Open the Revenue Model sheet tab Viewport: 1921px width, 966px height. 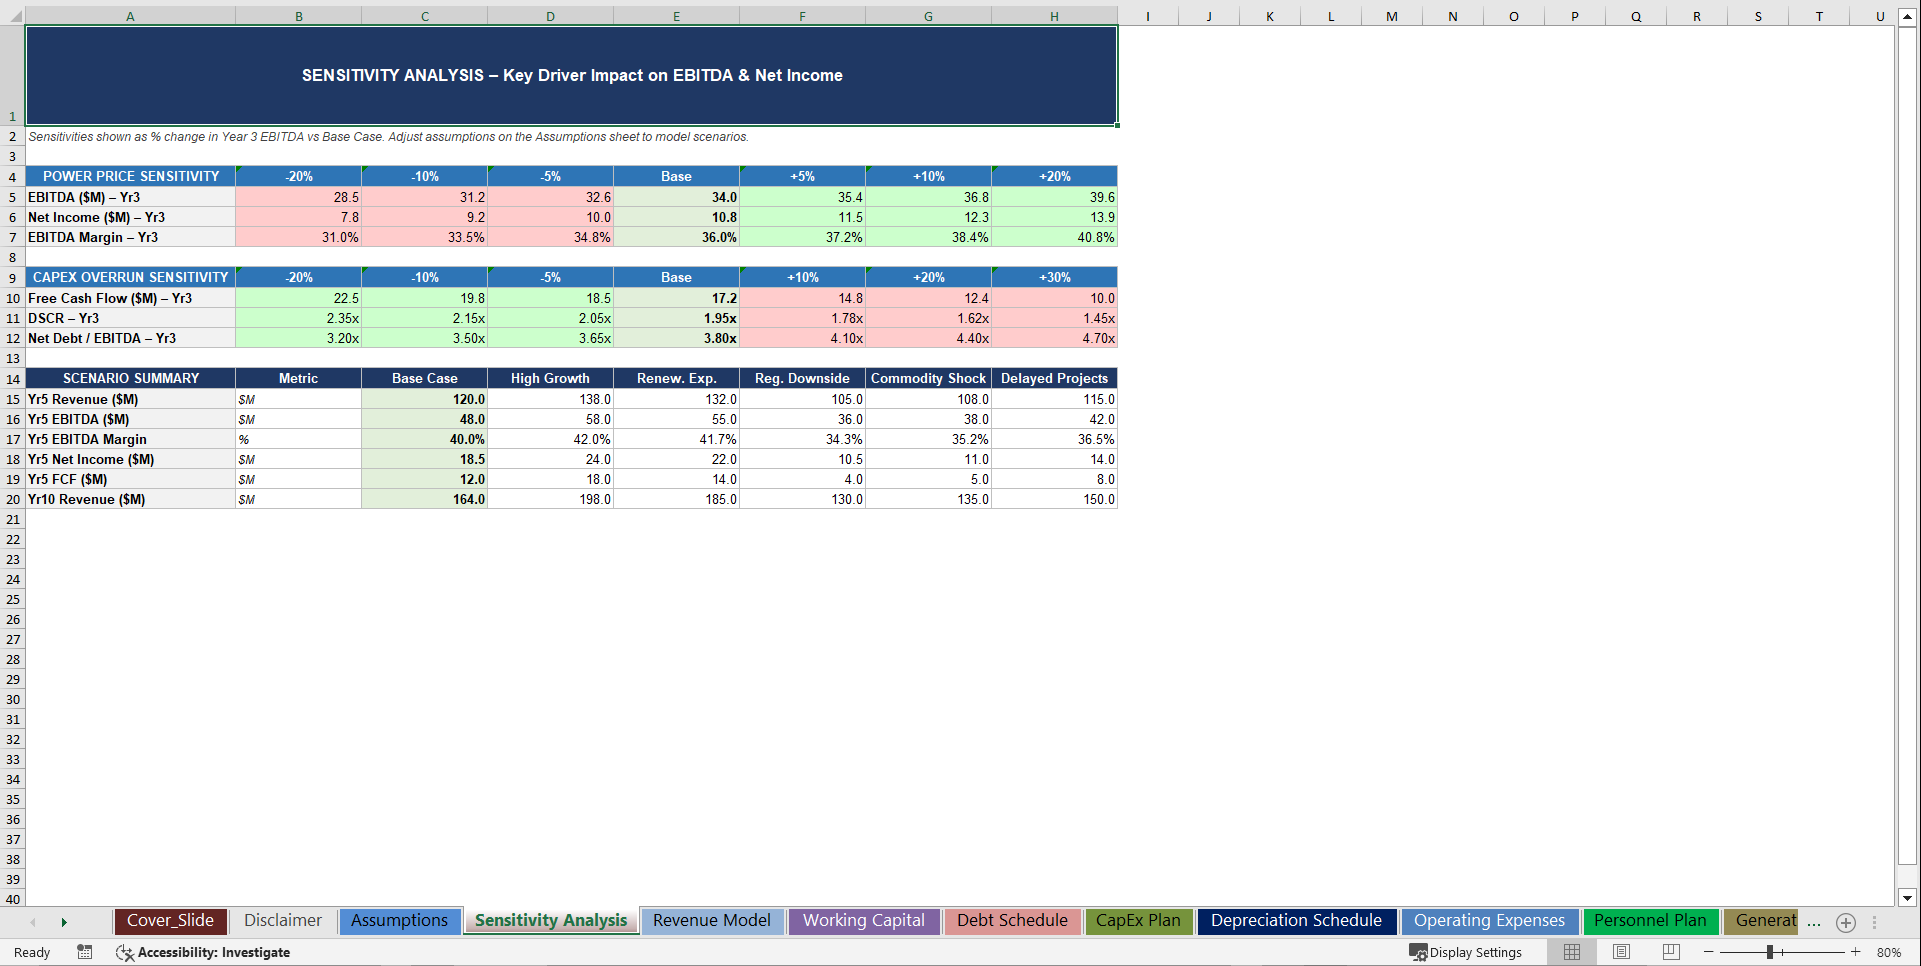(x=711, y=921)
